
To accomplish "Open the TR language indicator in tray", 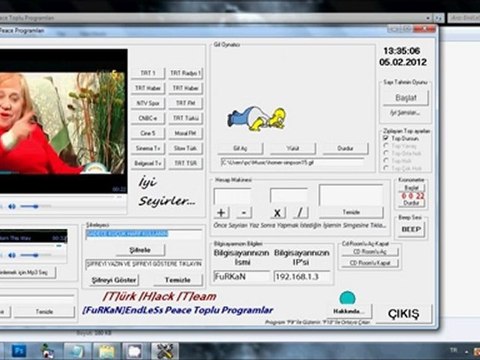I will pyautogui.click(x=453, y=350).
